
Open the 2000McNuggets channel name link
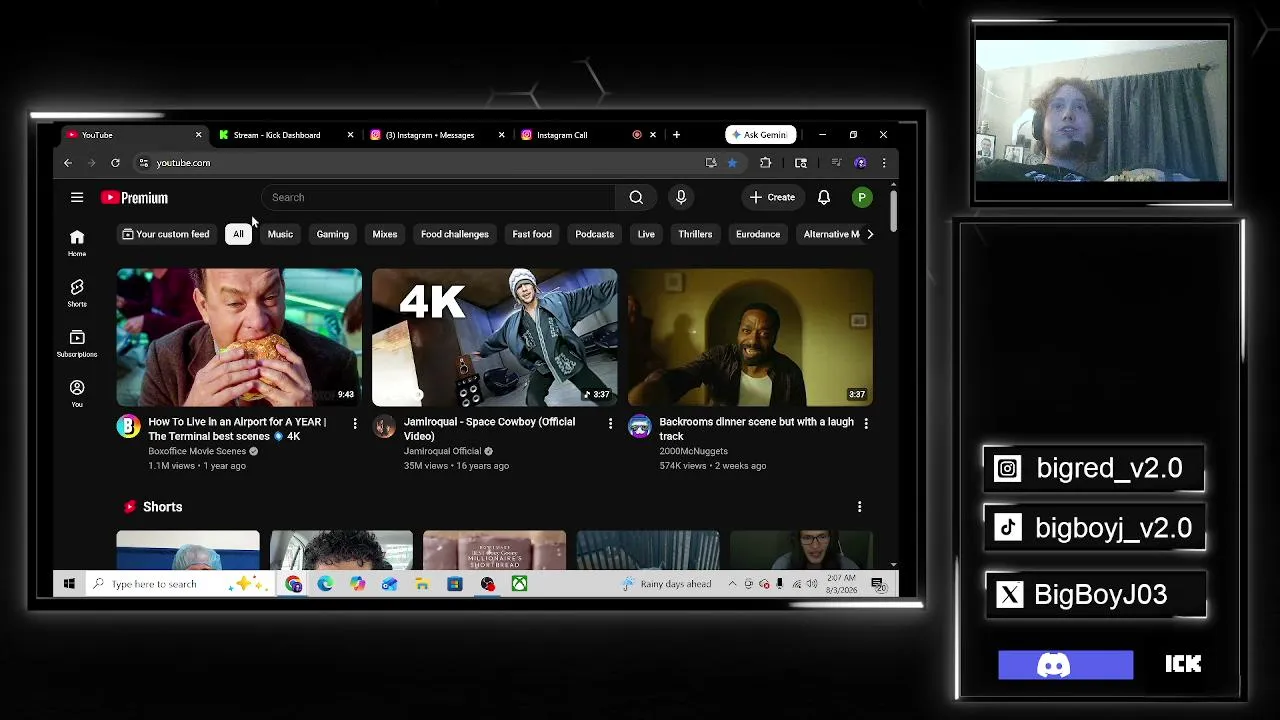pos(693,451)
